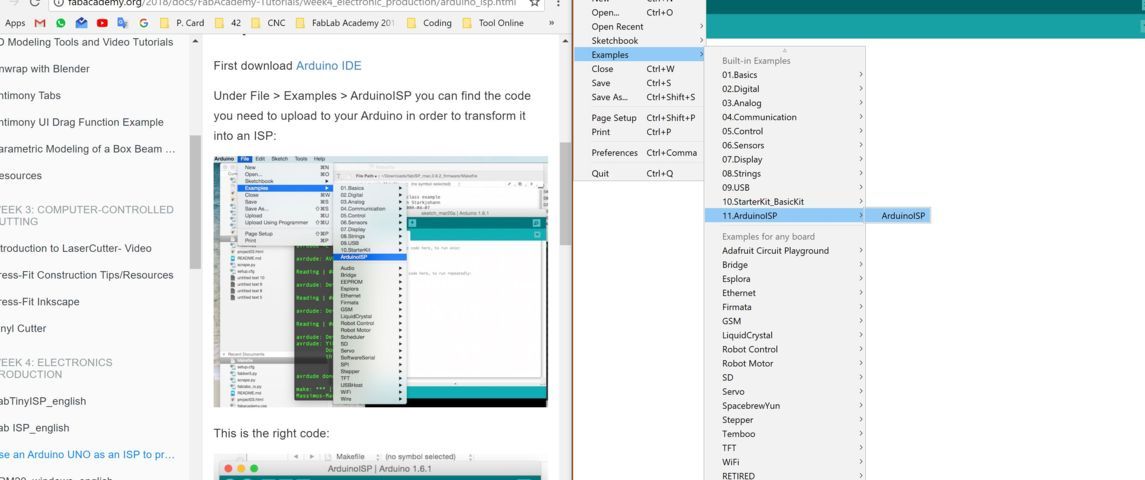
Task: Open 'Press-Fit Construction Tips/Resources' link
Action: pyautogui.click(x=87, y=275)
